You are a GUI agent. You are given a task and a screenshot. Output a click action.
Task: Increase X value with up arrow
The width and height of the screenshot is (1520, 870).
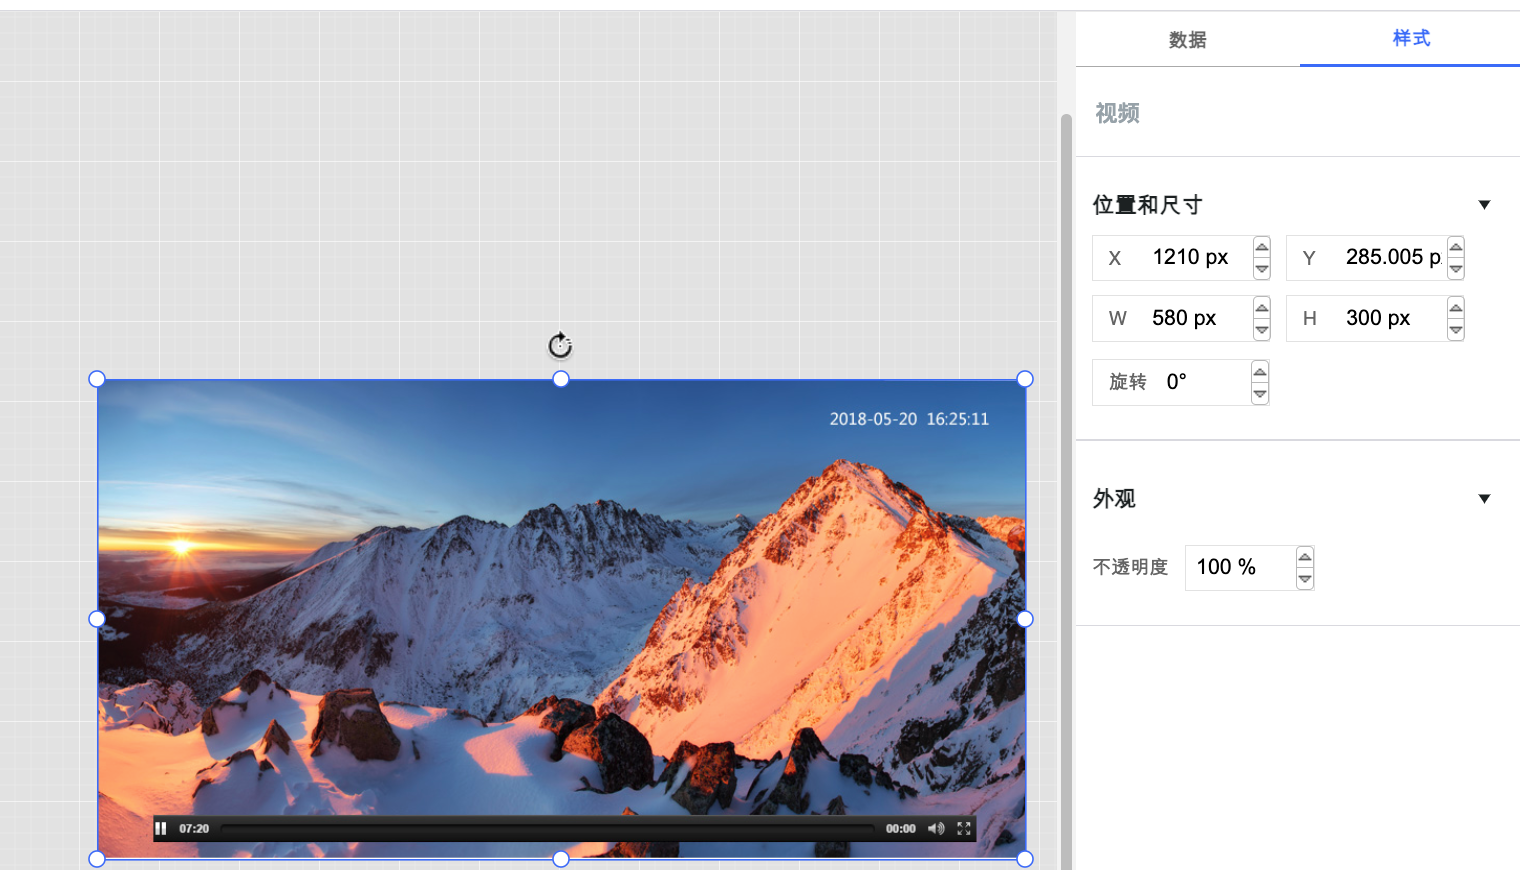[1262, 248]
